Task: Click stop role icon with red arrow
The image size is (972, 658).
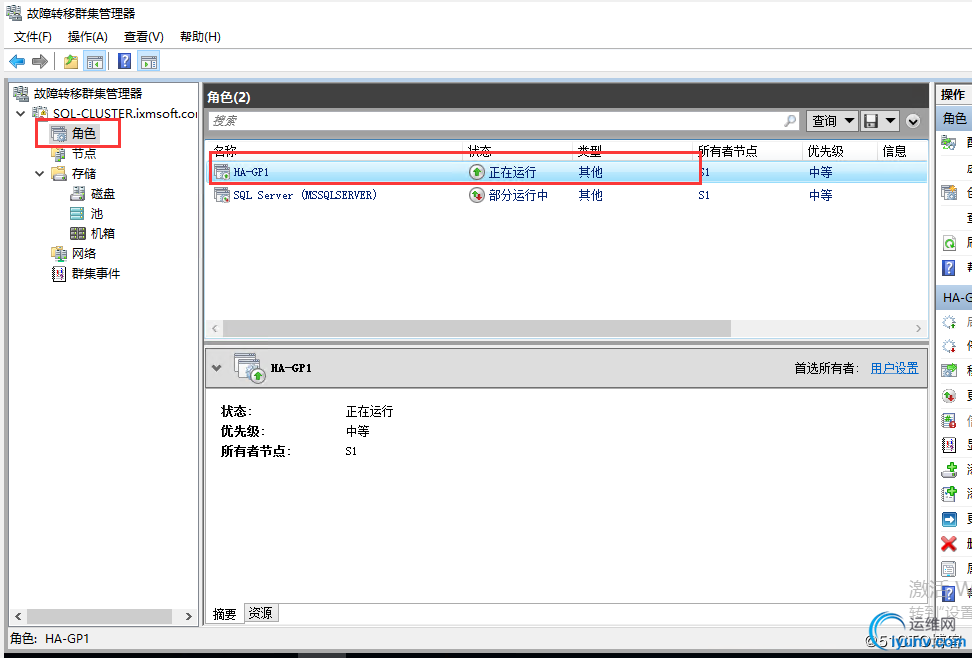Action: (949, 346)
